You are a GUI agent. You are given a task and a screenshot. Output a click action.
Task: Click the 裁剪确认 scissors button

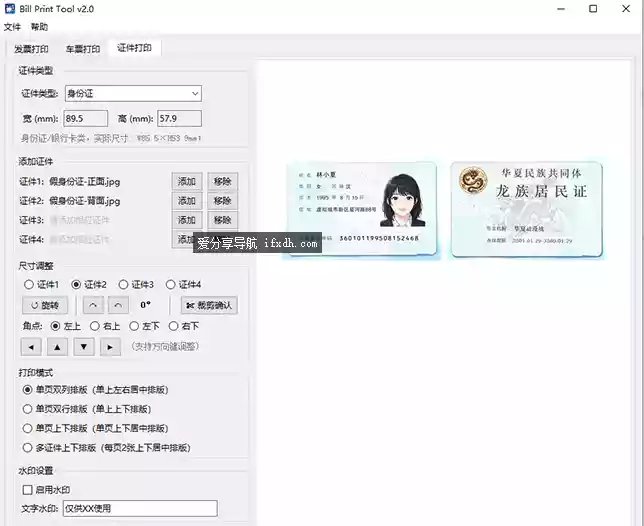pyautogui.click(x=209, y=305)
